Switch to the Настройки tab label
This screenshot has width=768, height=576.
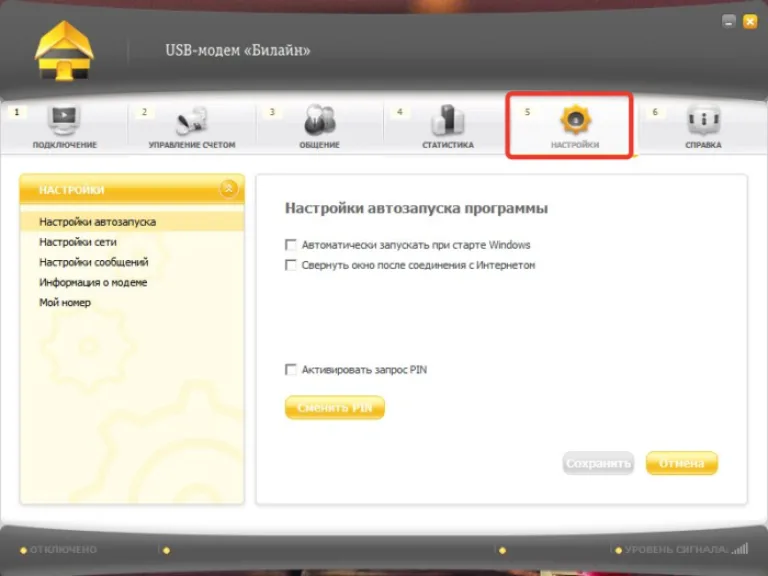pyautogui.click(x=575, y=145)
